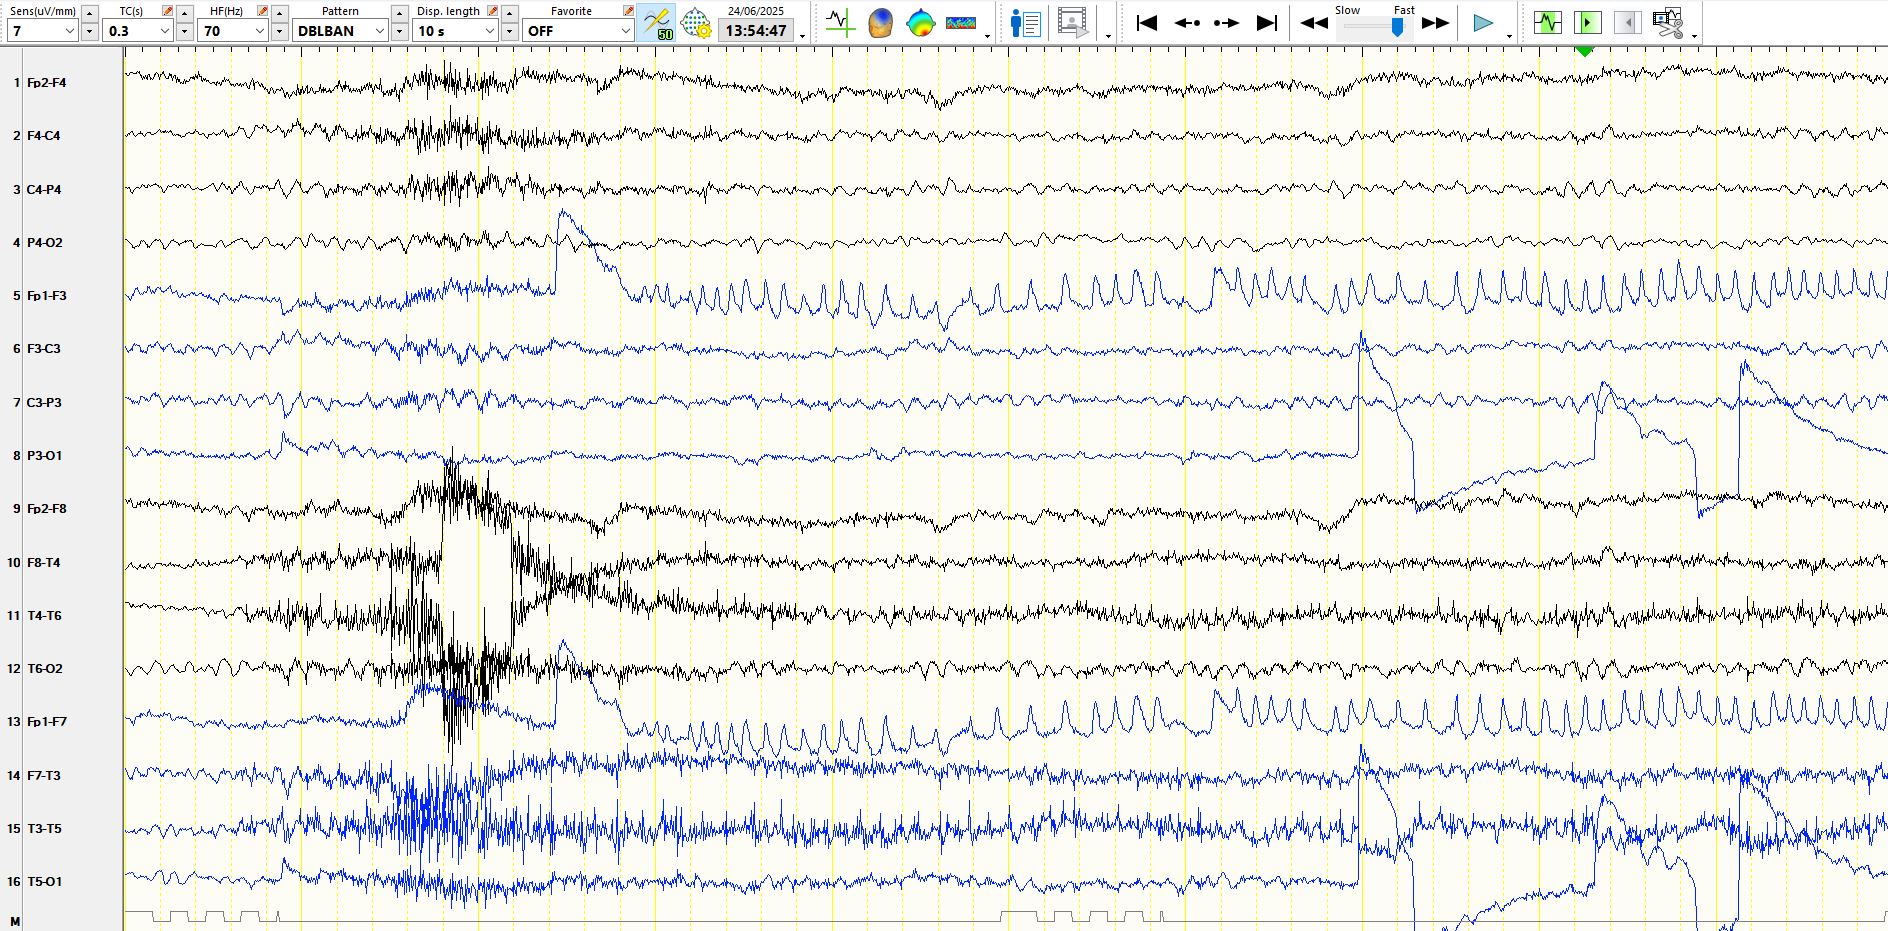The width and height of the screenshot is (1888, 931).
Task: Click the green event marker above the traces
Action: point(1584,50)
